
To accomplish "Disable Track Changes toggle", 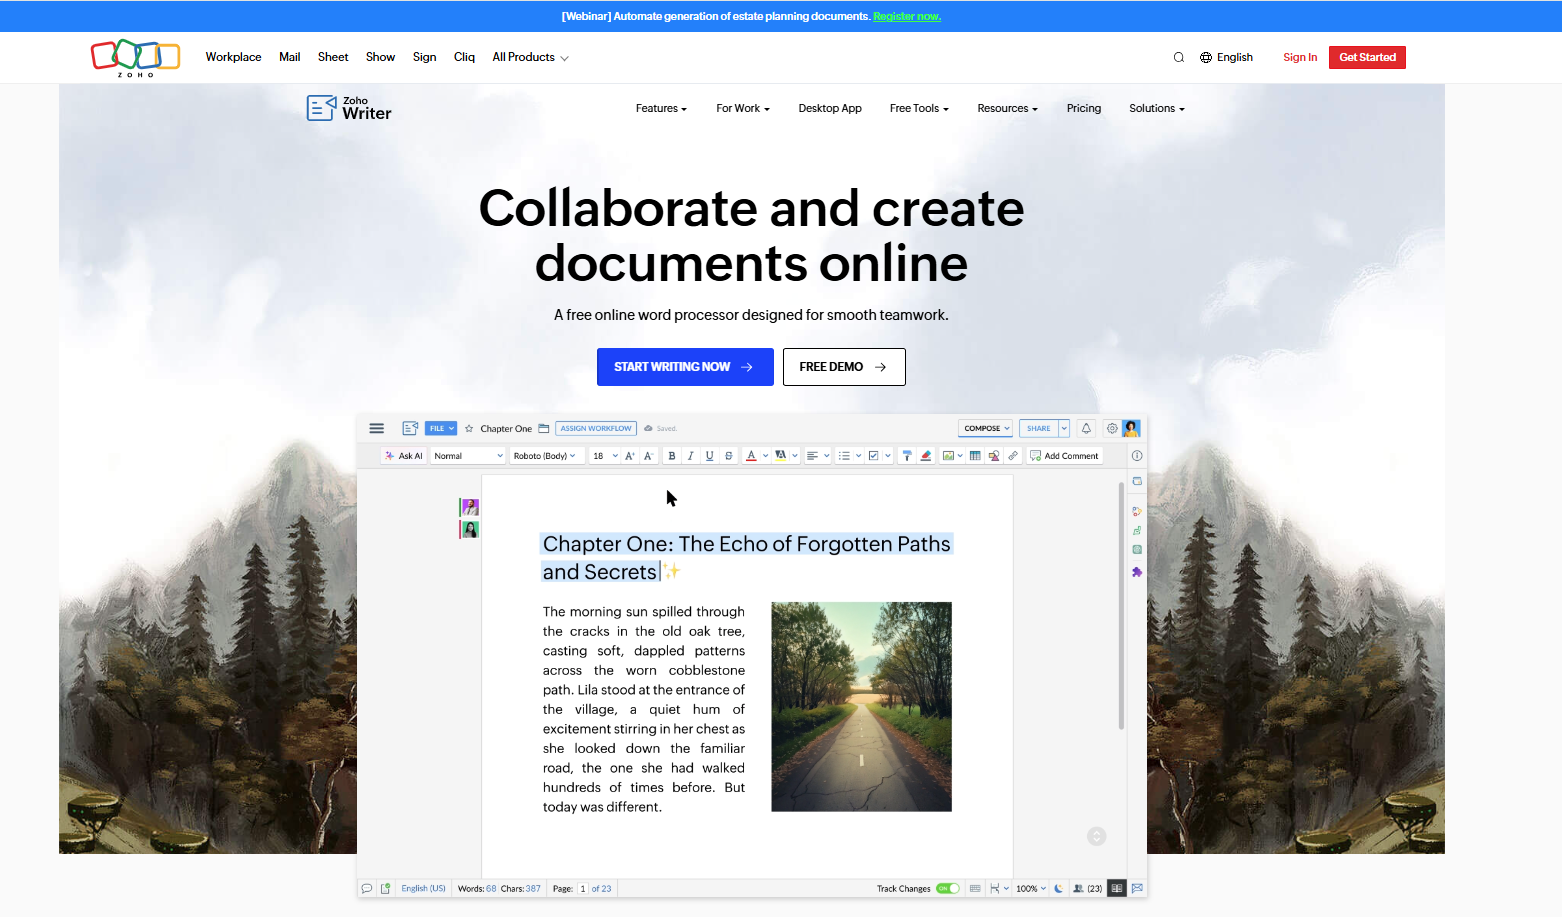I will [x=947, y=888].
